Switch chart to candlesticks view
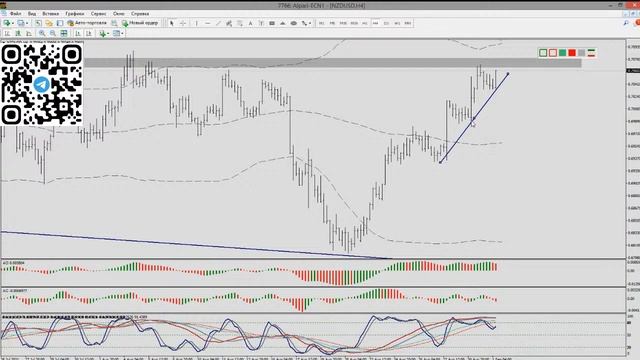Image resolution: width=640 pixels, height=360 pixels. tap(18, 33)
